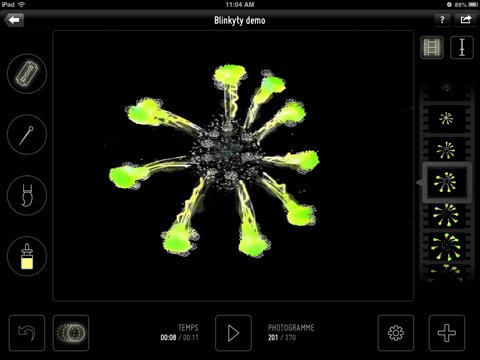
Task: Switch to vertical timeline ruler view
Action: (462, 47)
